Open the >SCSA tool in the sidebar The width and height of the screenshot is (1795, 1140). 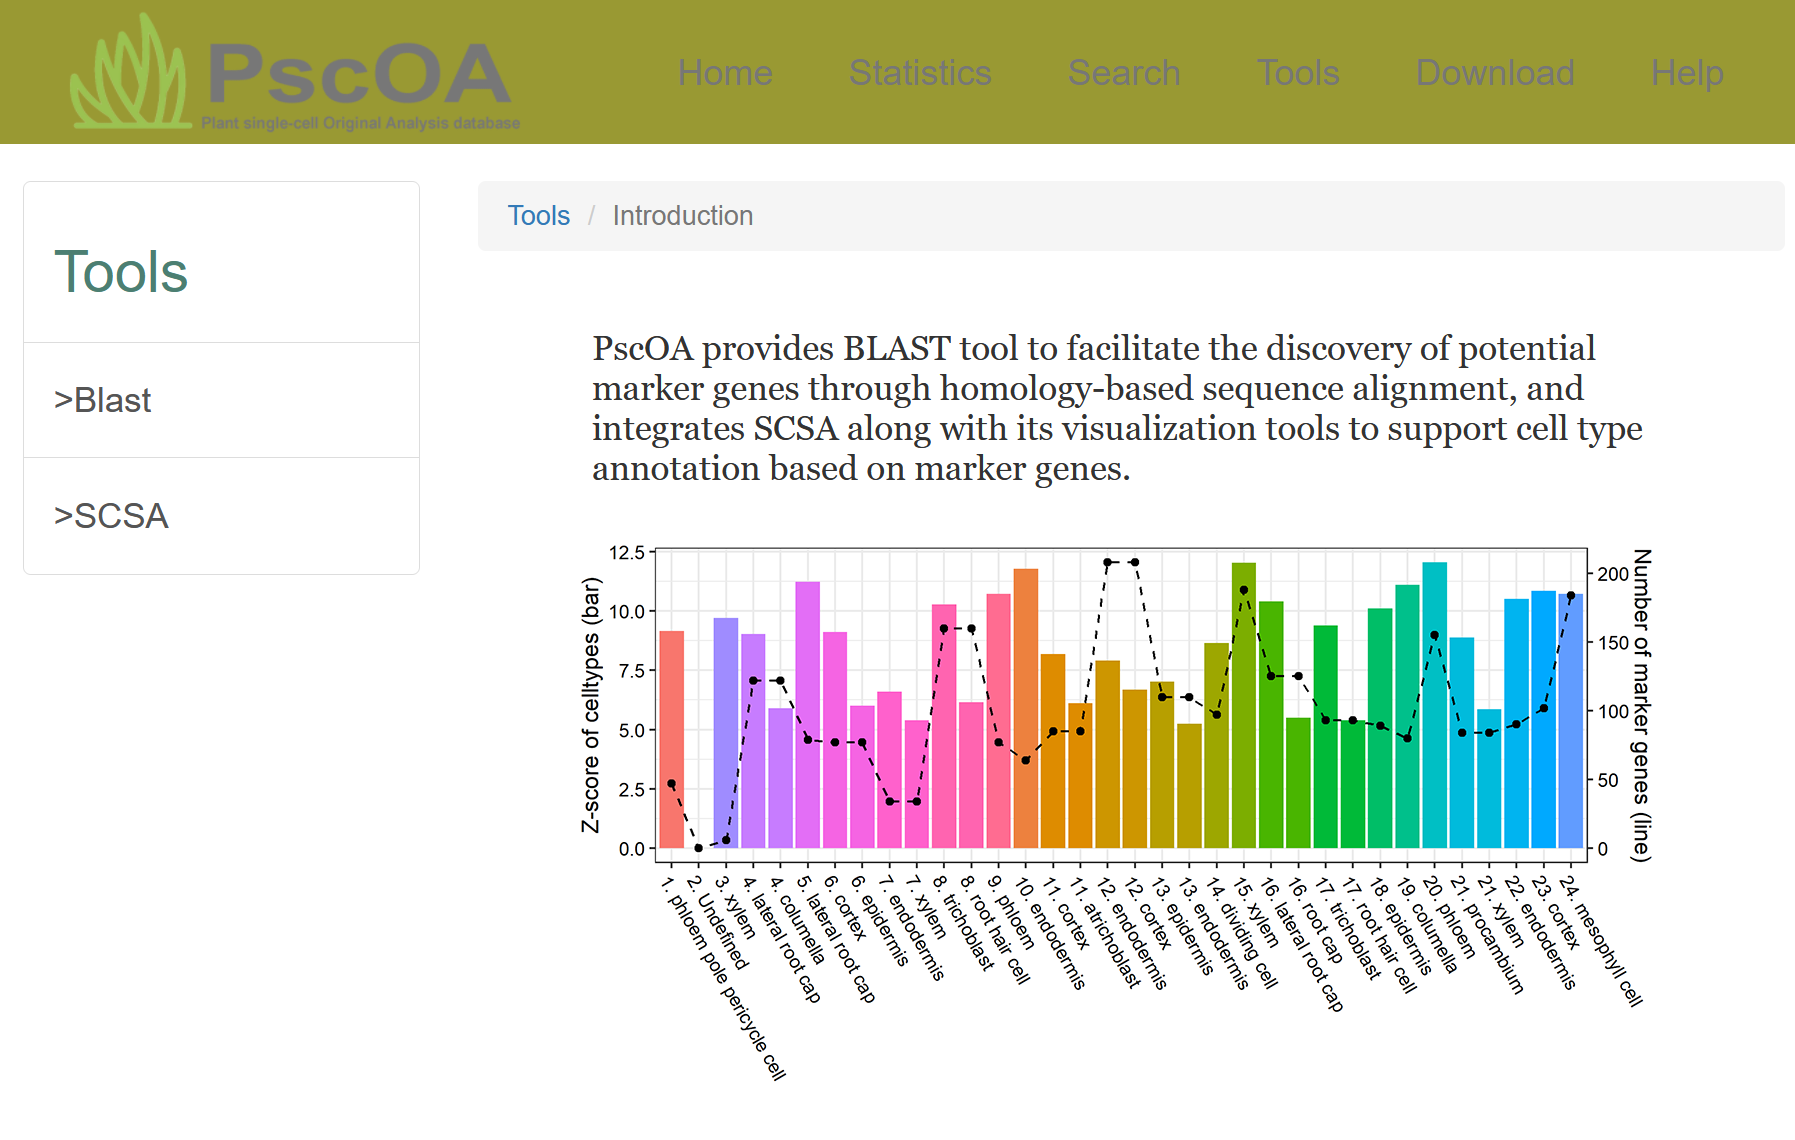(x=111, y=516)
